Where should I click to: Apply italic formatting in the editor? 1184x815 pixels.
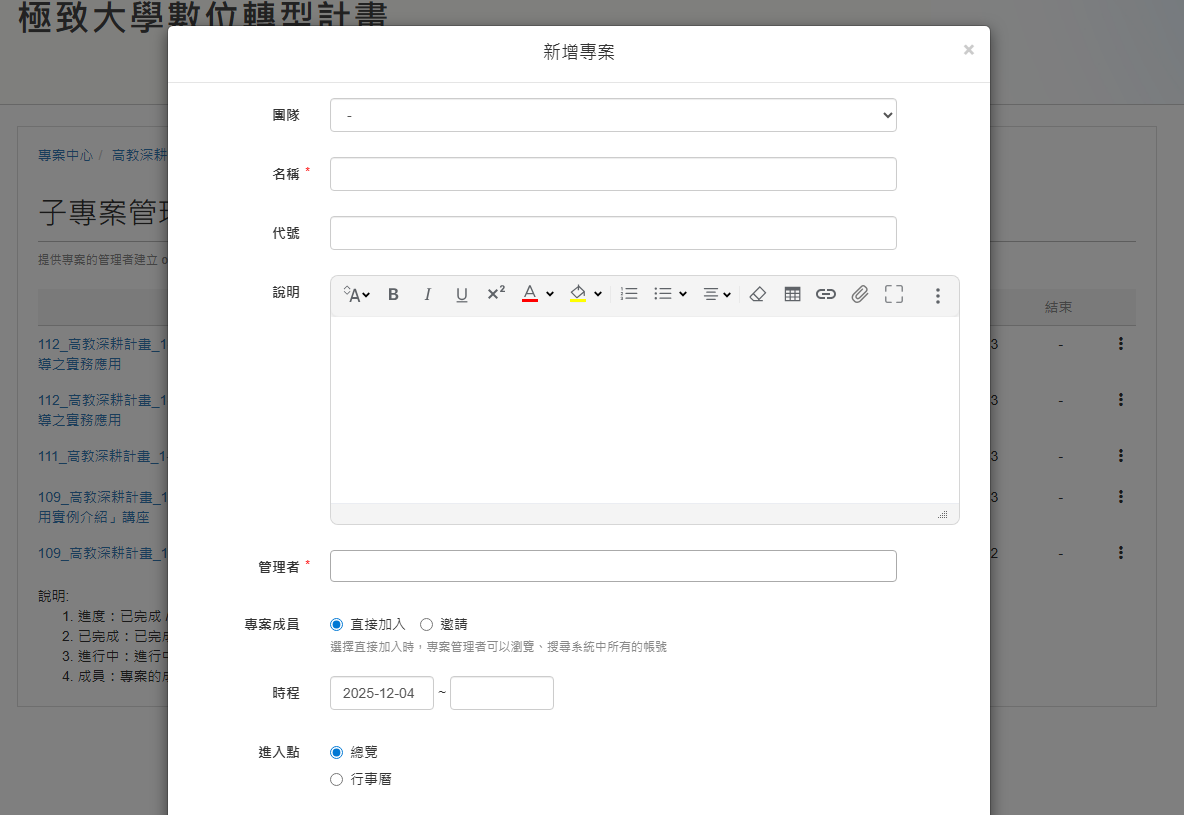427,294
